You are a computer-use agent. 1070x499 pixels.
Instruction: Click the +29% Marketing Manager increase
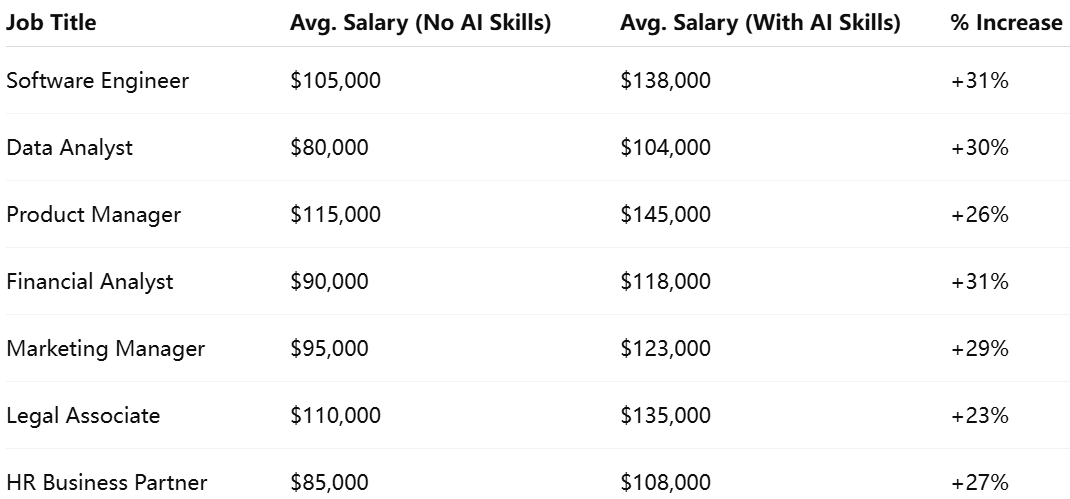pyautogui.click(x=979, y=348)
